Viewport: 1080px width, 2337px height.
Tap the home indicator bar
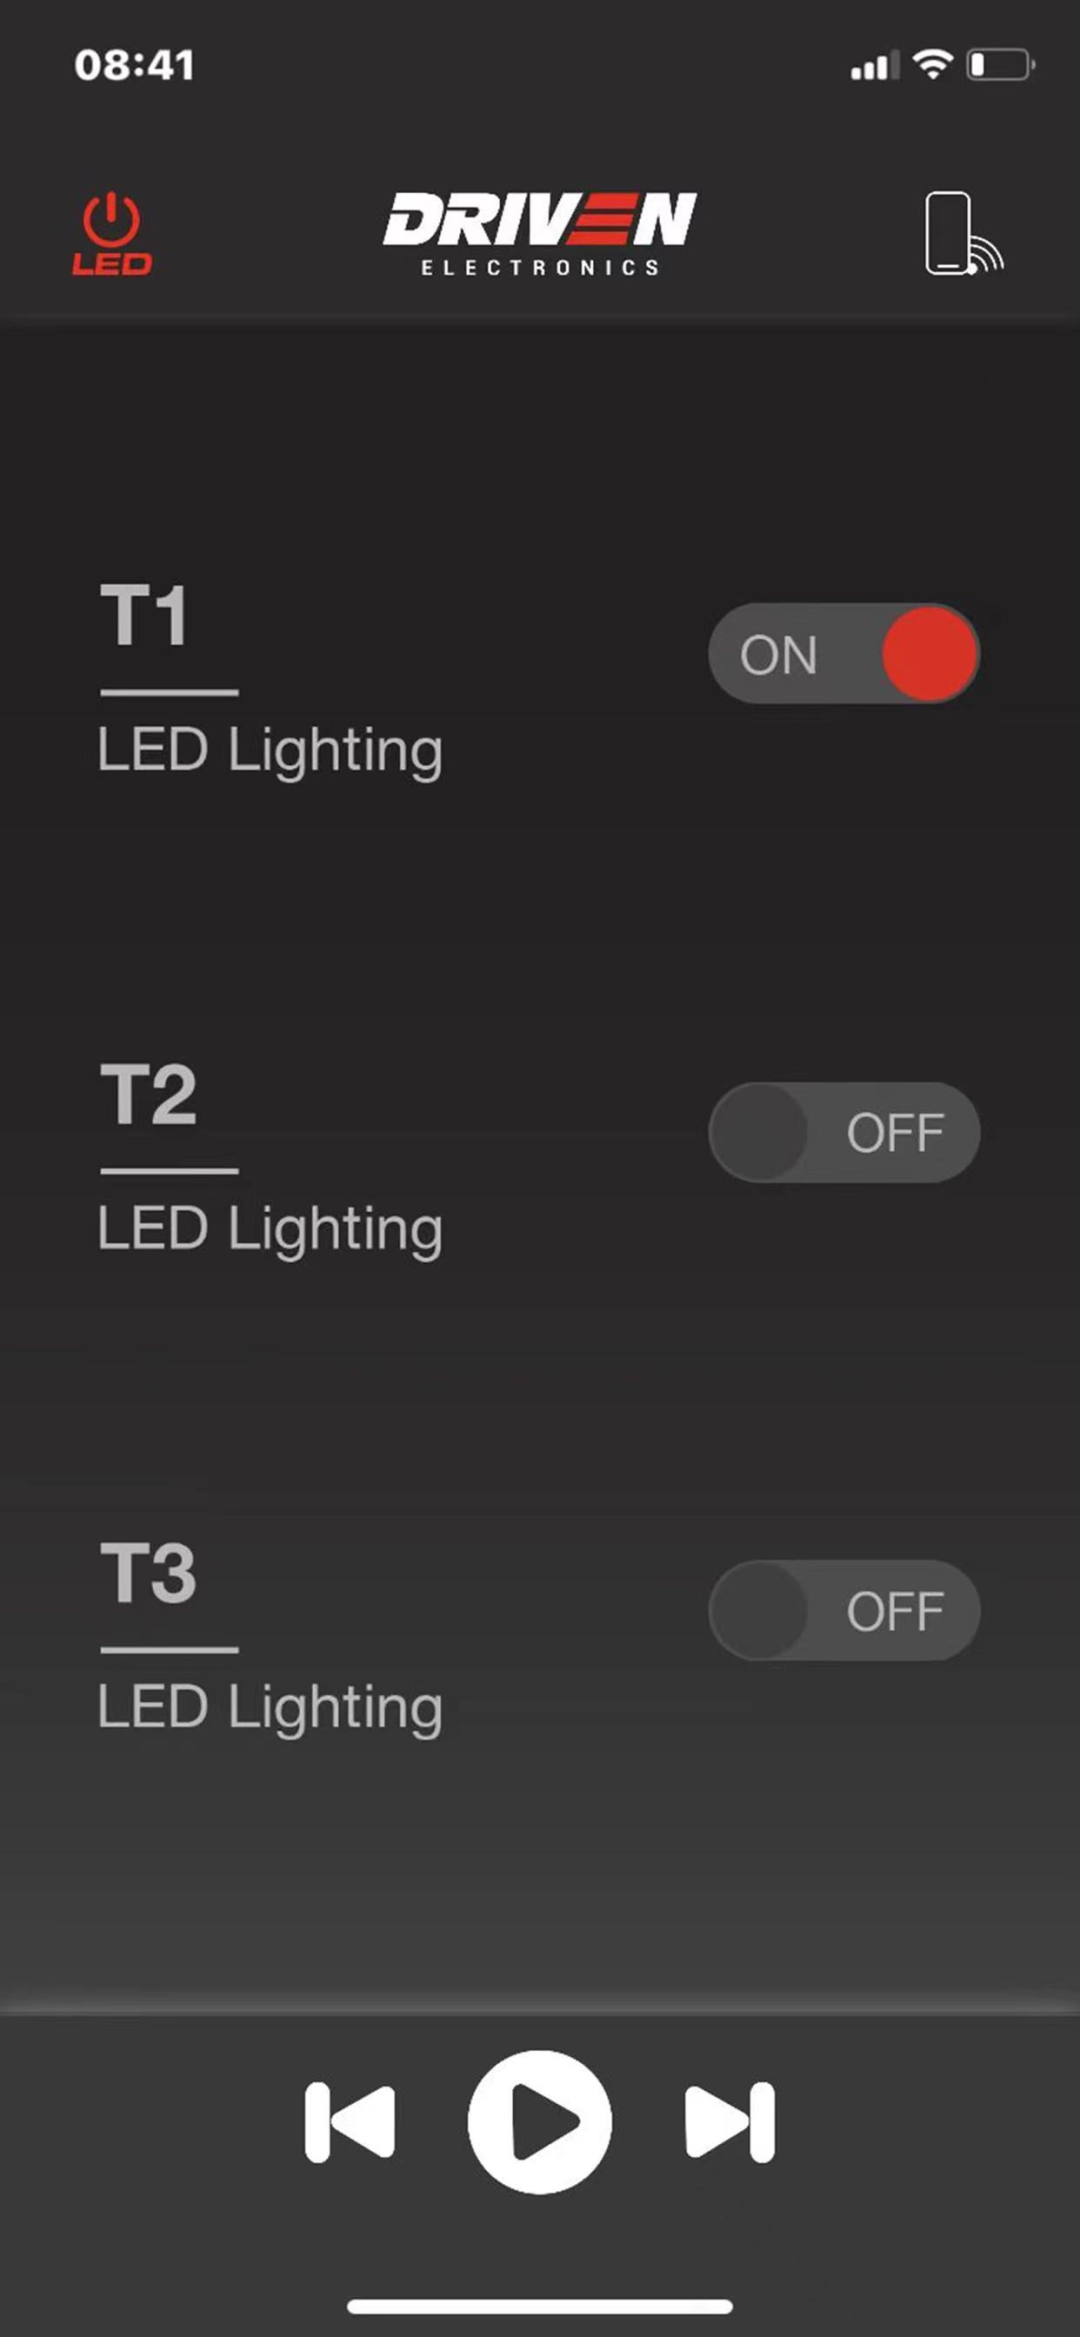coord(540,2307)
